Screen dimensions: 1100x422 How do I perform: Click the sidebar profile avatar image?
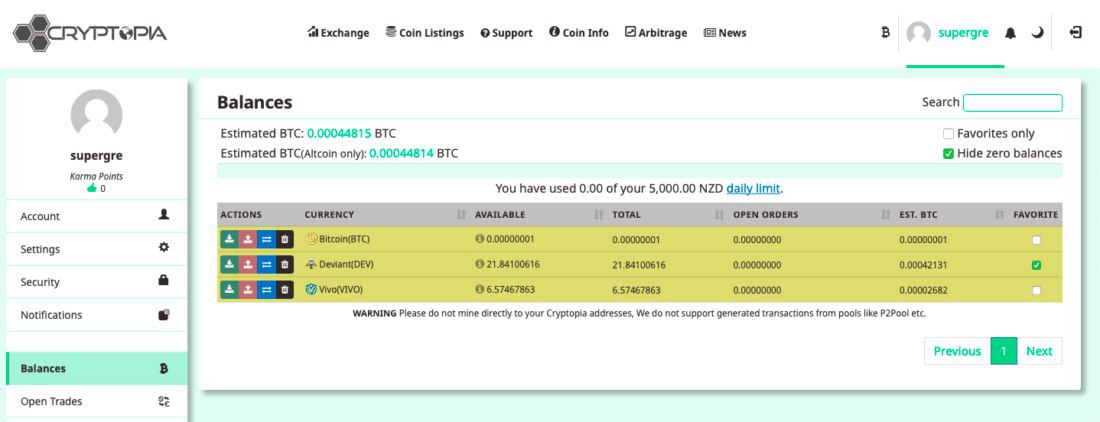pyautogui.click(x=97, y=115)
